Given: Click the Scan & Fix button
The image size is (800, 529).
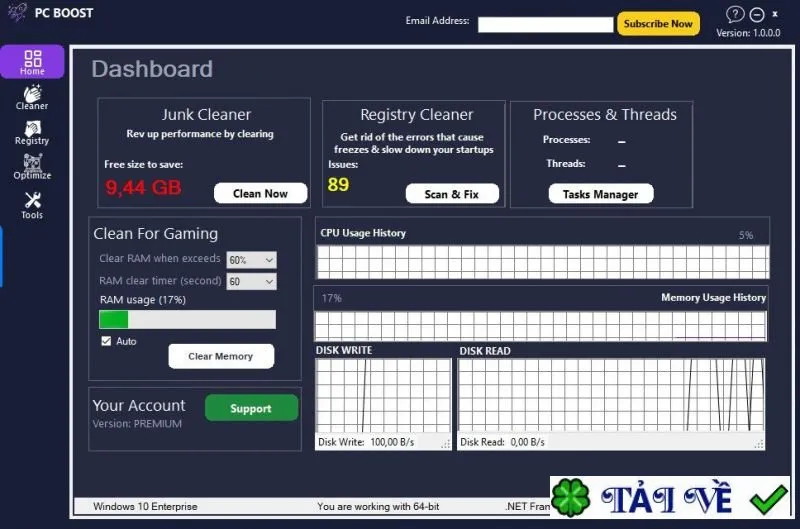Looking at the screenshot, I should [452, 194].
